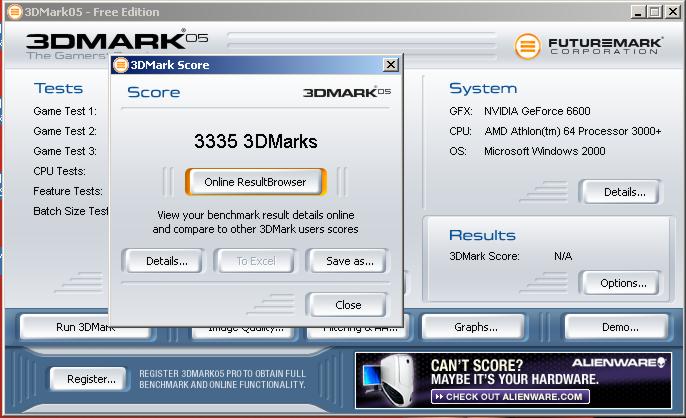686x418 pixels.
Task: Click the Results section heading
Action: click(x=482, y=235)
